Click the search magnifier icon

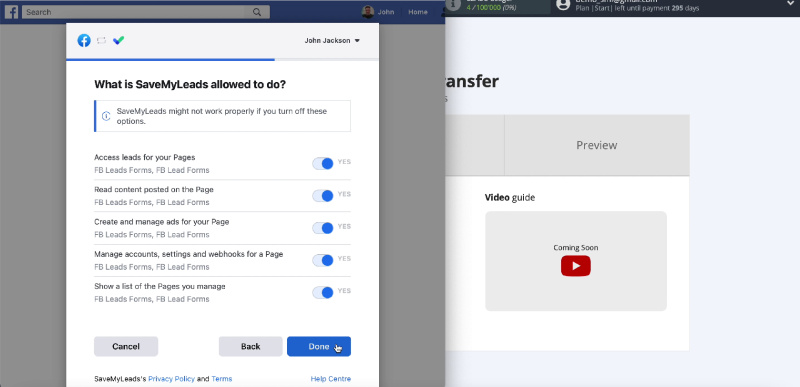tap(257, 12)
